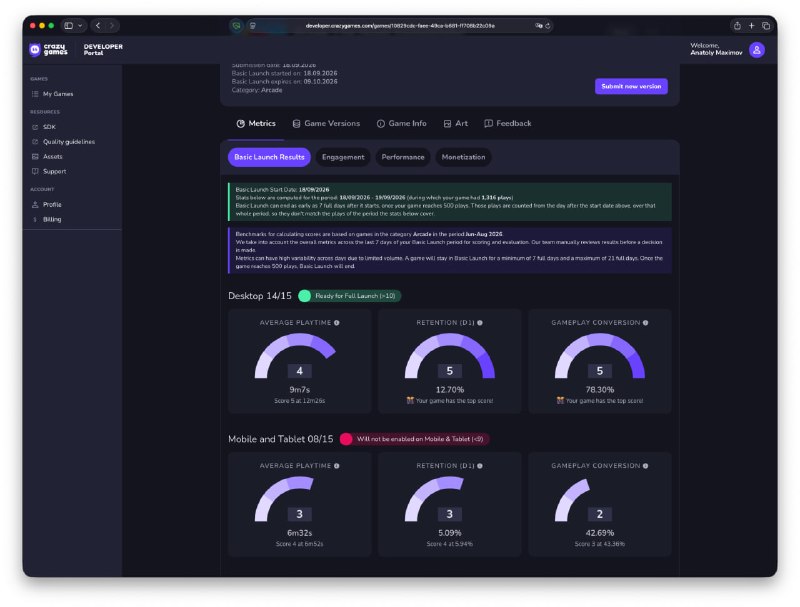The image size is (800, 607).
Task: Click the Desktop Average Playtime gauge
Action: click(x=295, y=356)
